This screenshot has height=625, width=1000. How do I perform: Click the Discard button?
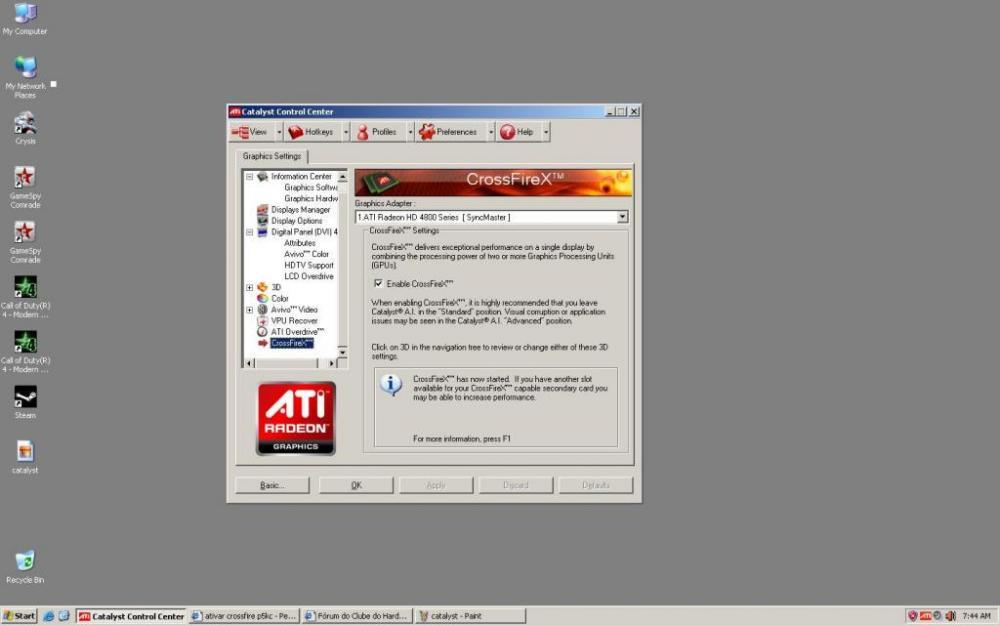(x=516, y=485)
